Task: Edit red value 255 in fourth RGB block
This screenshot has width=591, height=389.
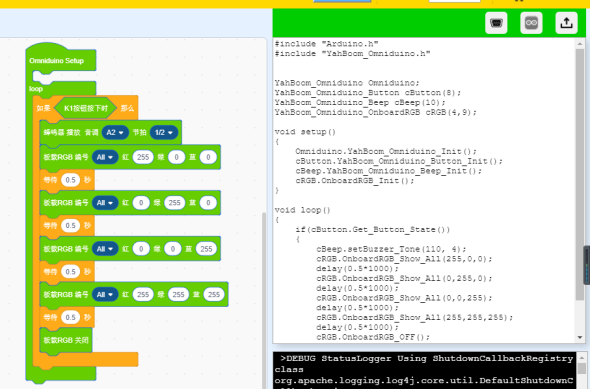Action: [x=143, y=294]
